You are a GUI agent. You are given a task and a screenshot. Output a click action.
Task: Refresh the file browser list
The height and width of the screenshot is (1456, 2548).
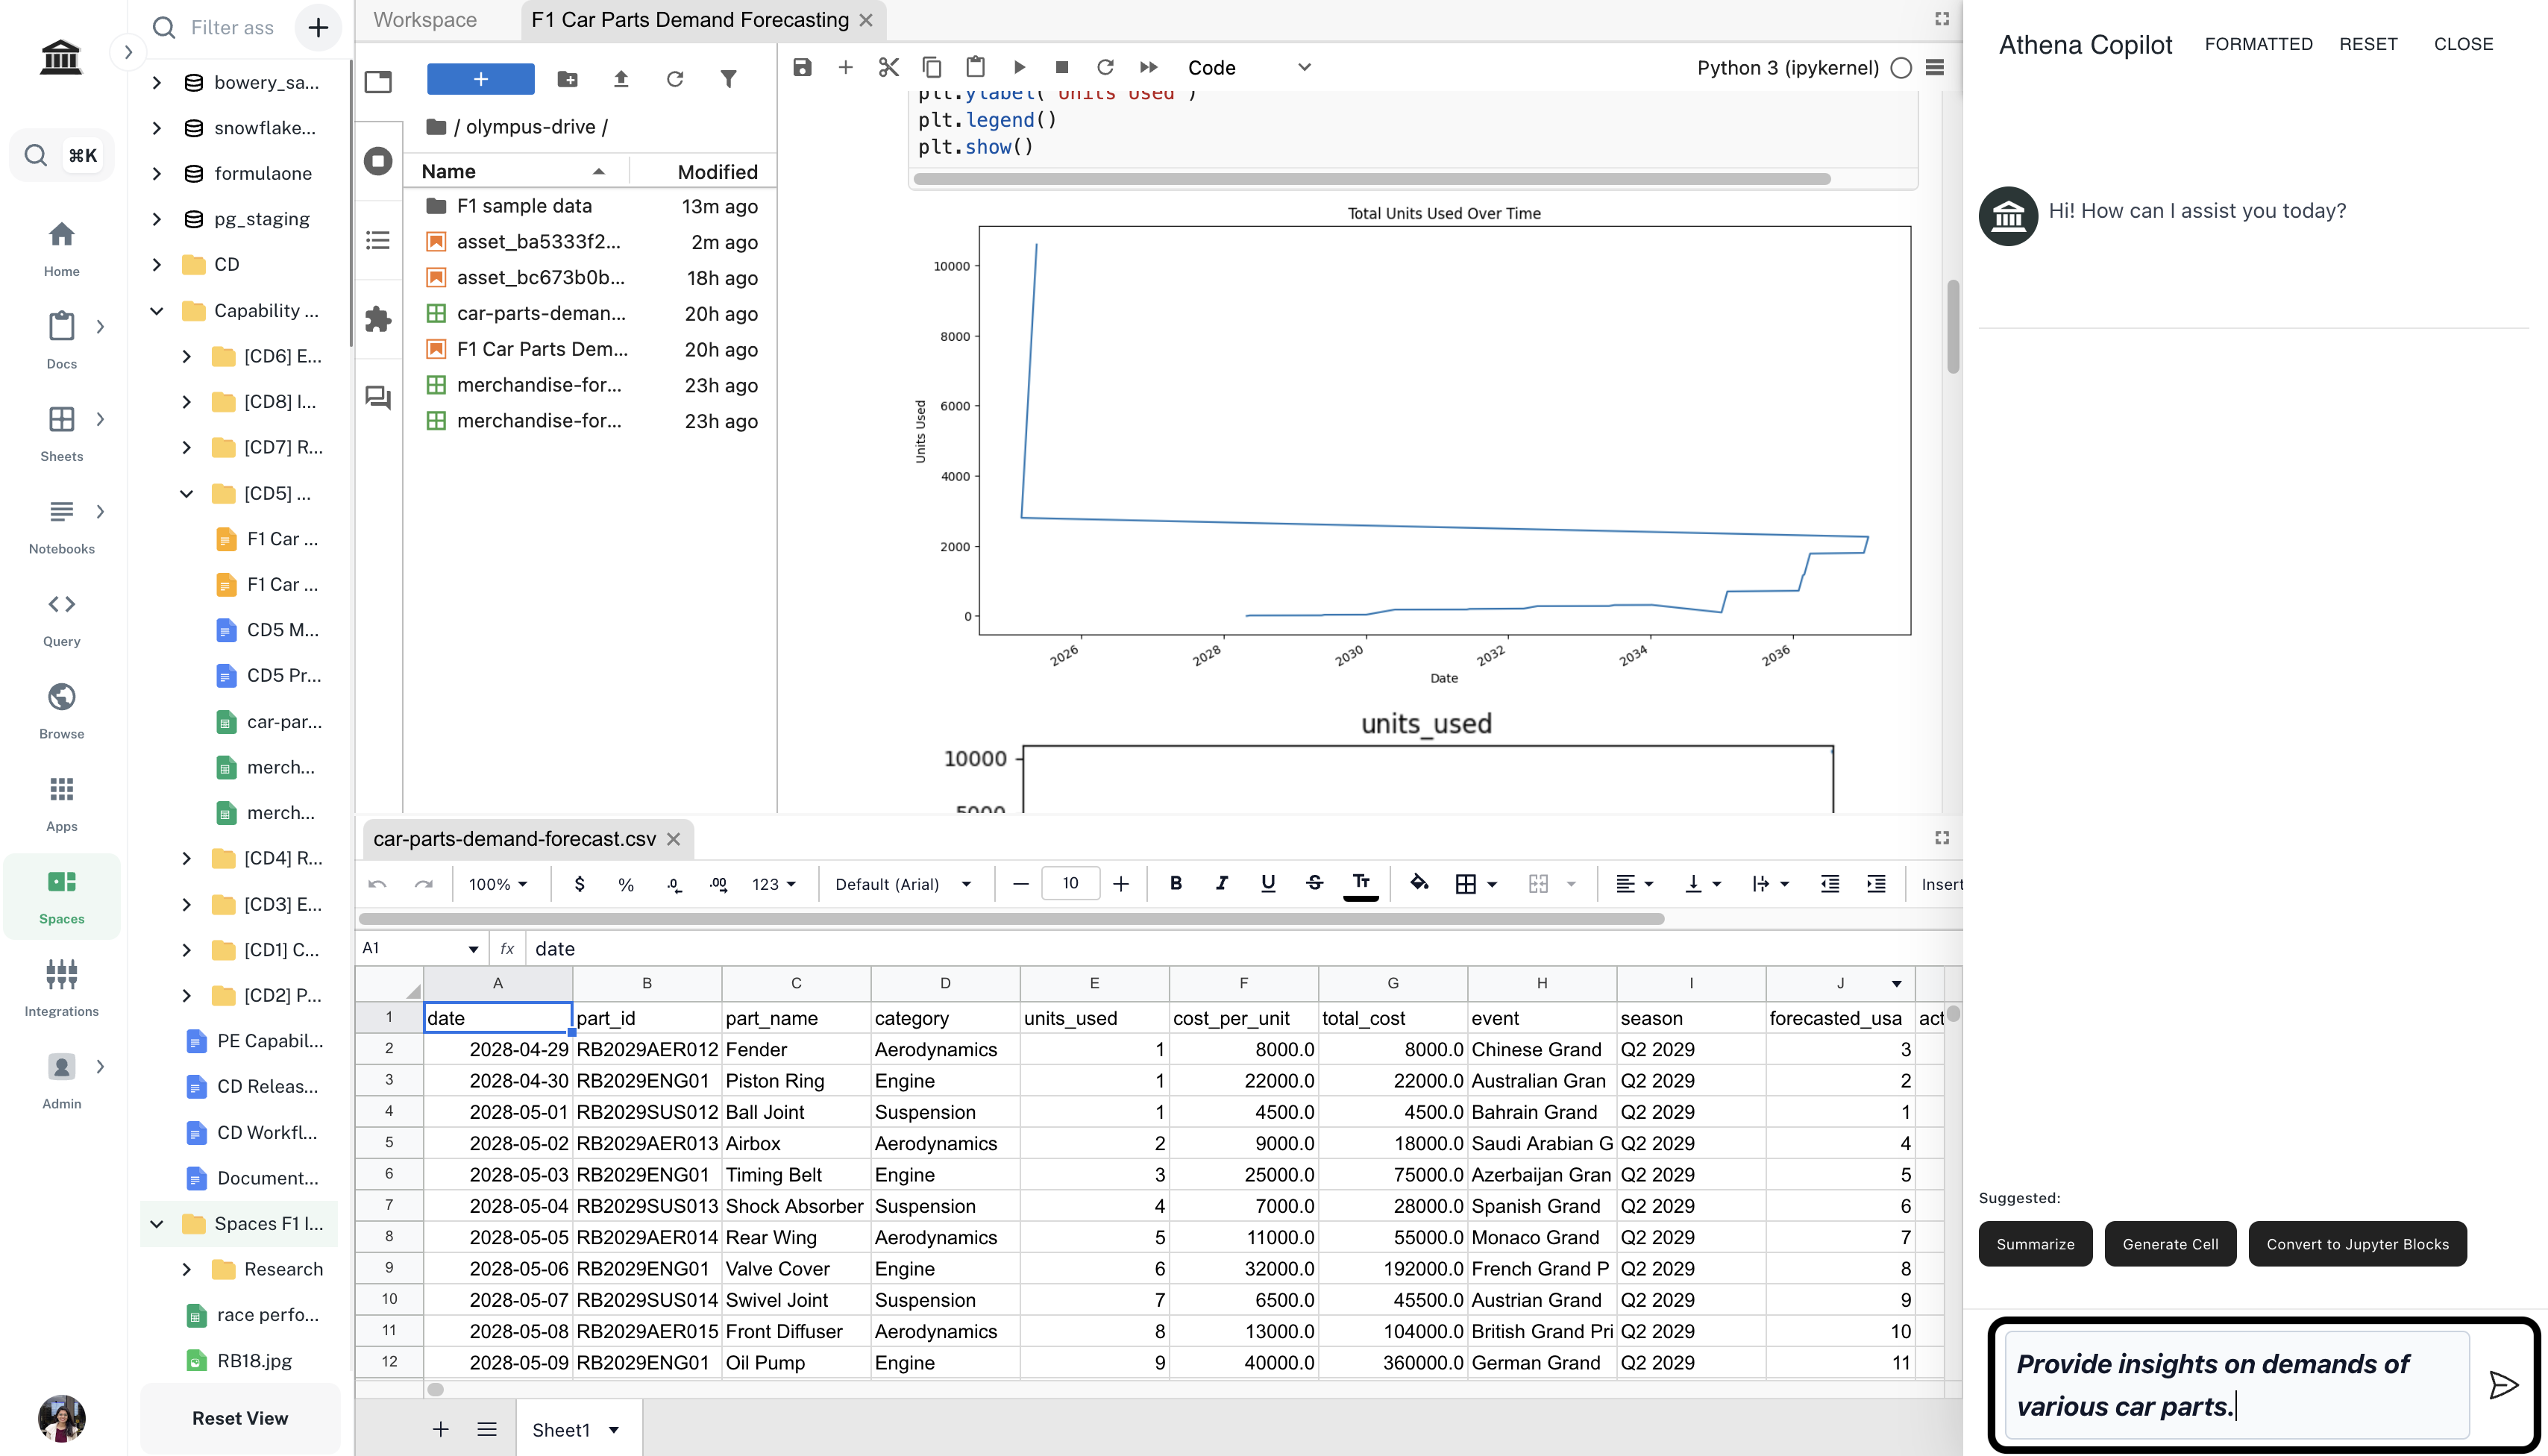(675, 79)
